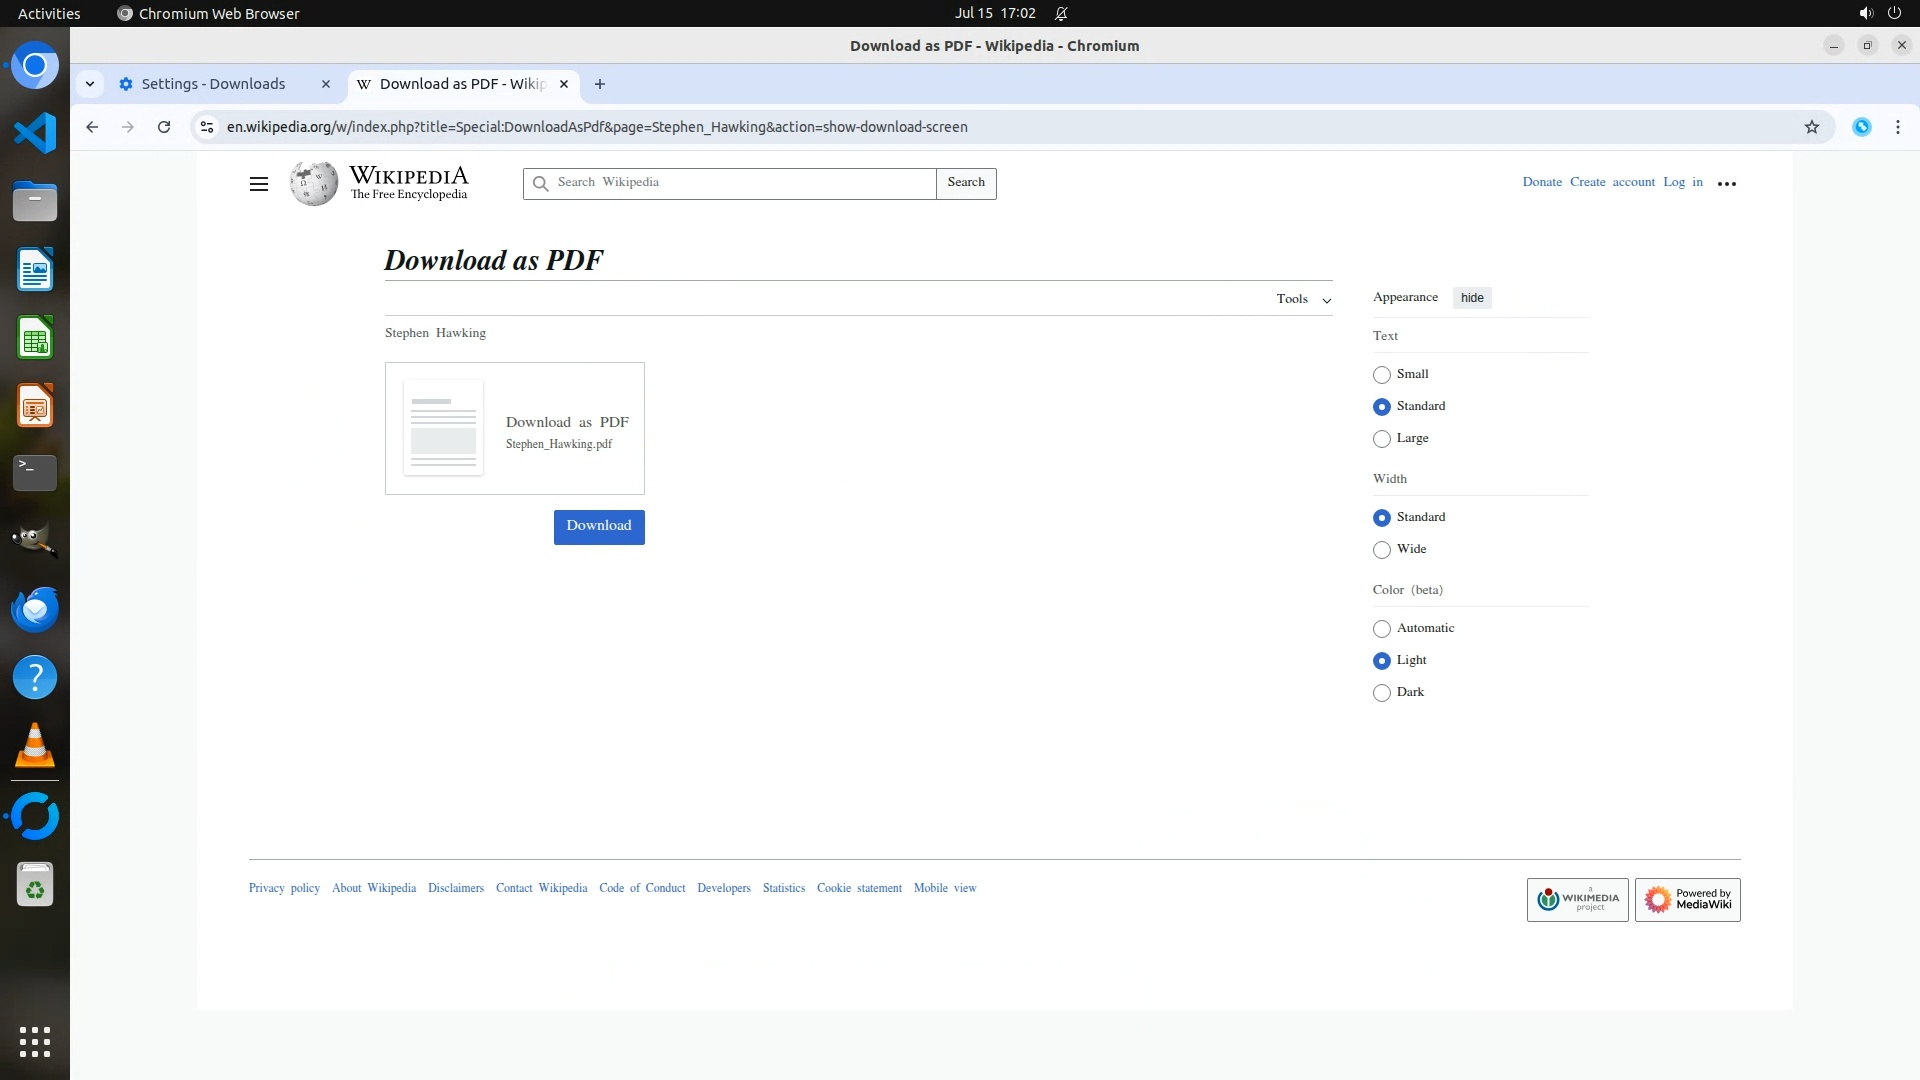The height and width of the screenshot is (1080, 1920).
Task: Switch to the Settings - Downloads tab
Action: (x=214, y=84)
